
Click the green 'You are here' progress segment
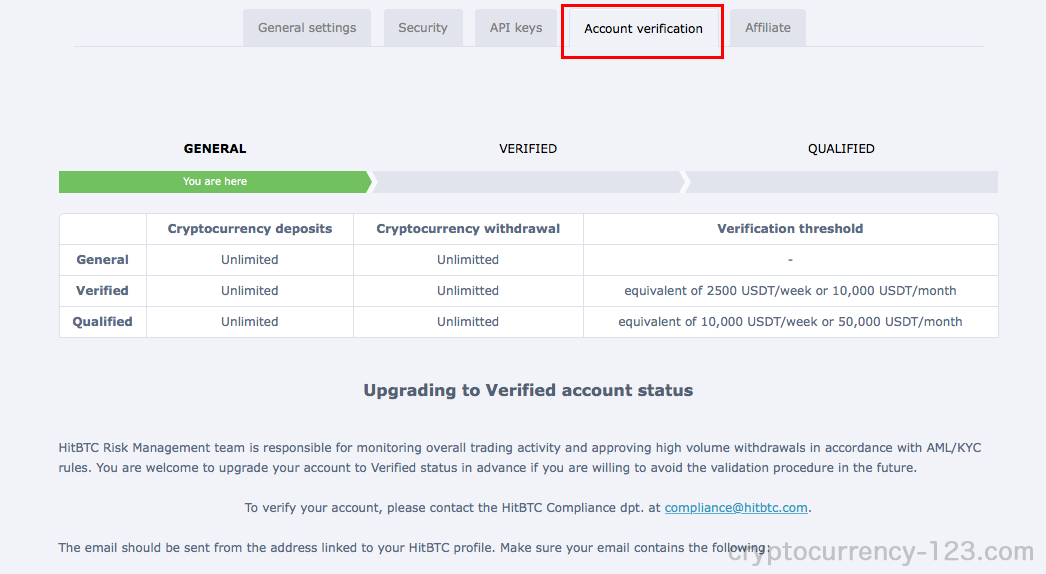(x=215, y=182)
